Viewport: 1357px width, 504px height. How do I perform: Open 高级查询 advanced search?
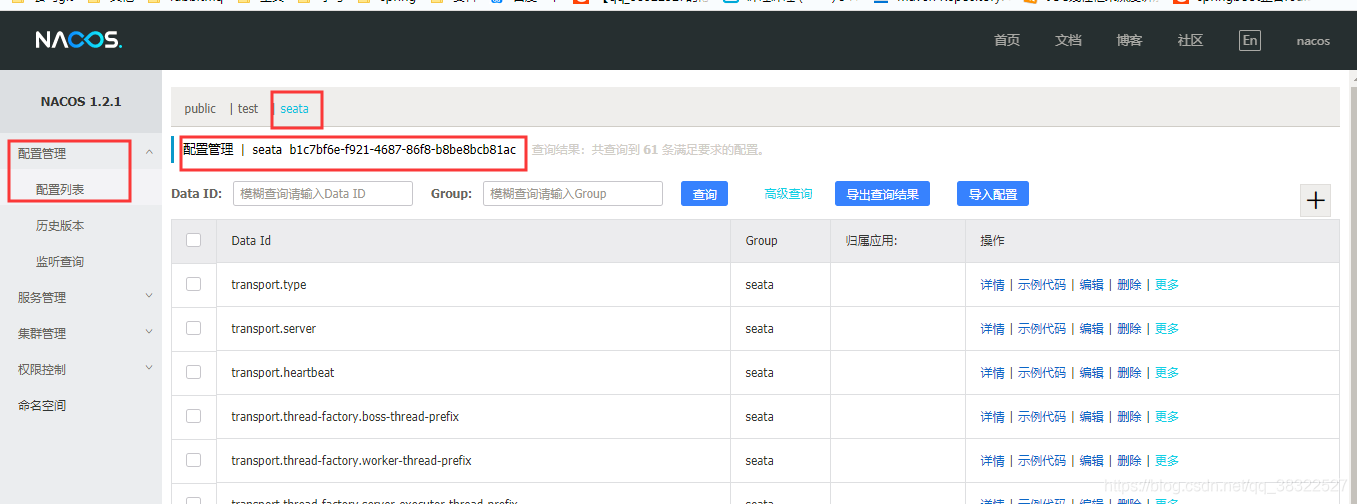788,194
